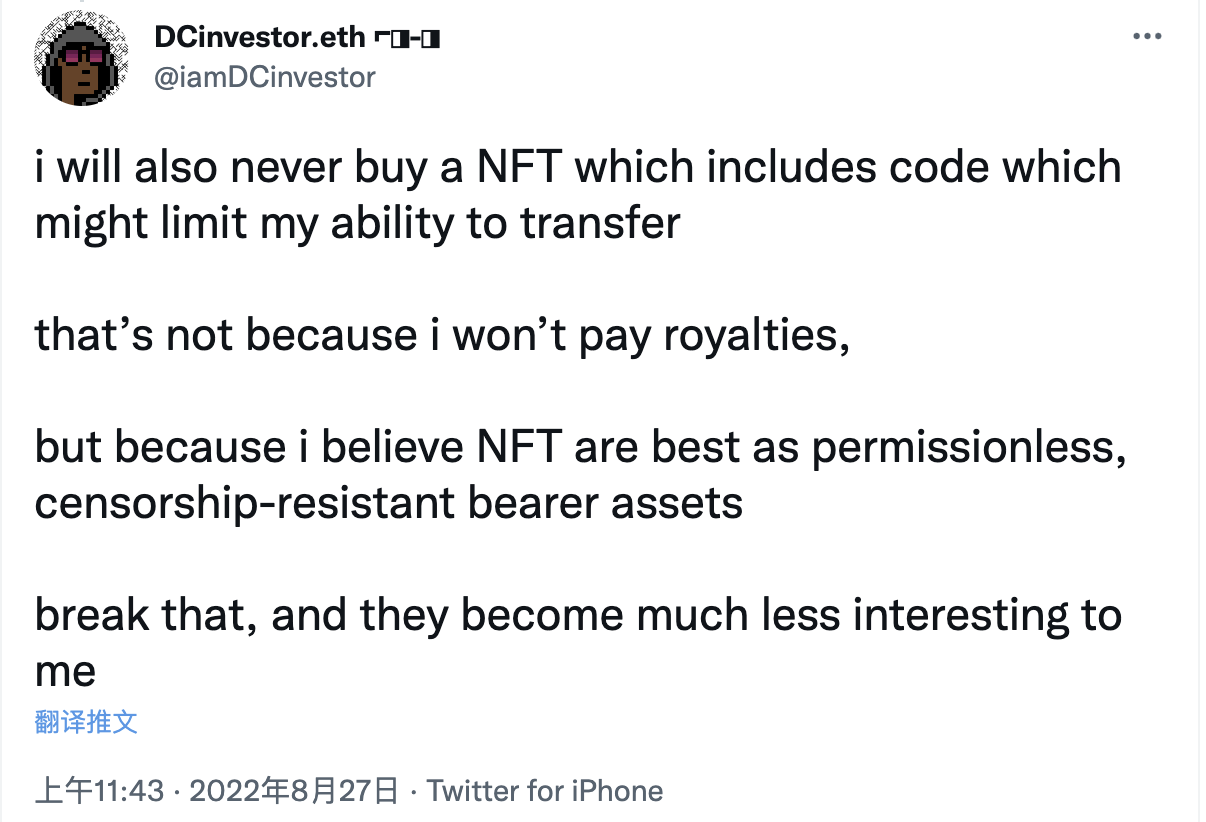Click the line starting "i will also never"
Viewport: 1206px width, 822px height.
[578, 167]
